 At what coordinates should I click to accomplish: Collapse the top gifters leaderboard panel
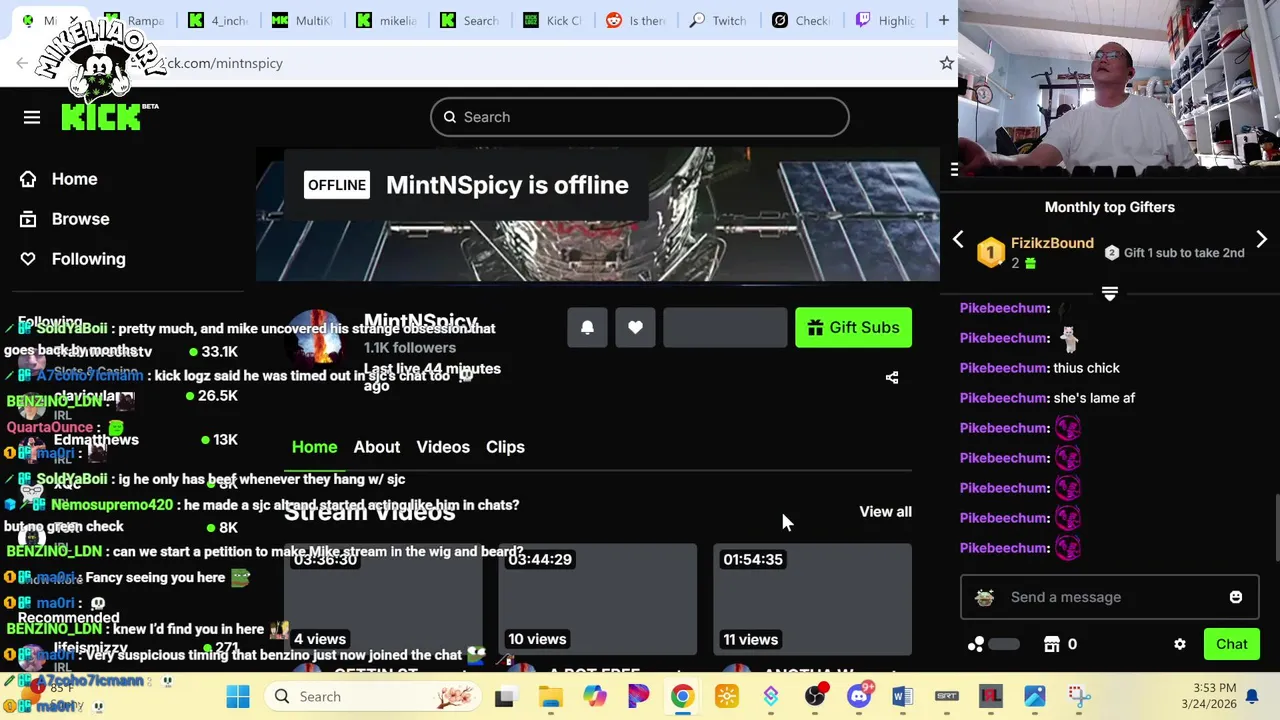point(1109,293)
